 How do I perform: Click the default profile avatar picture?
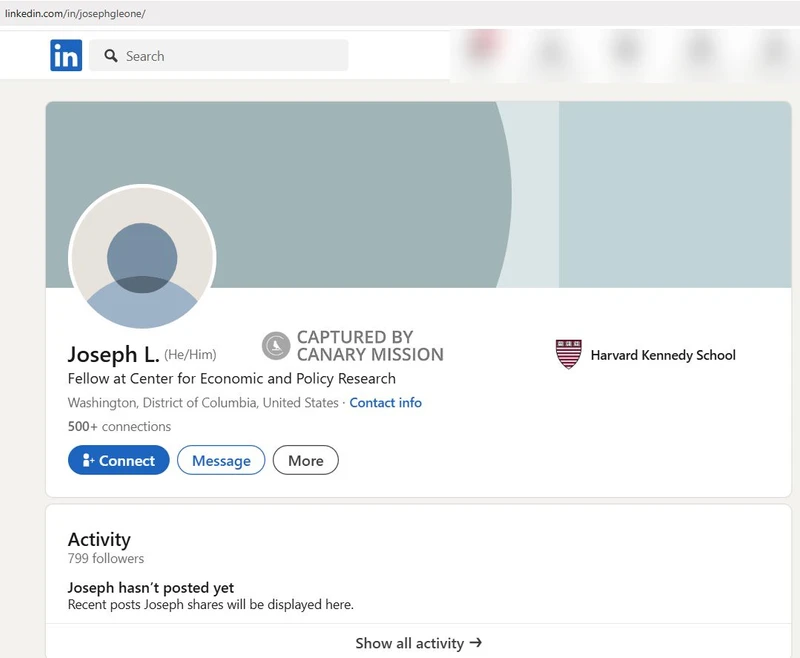(x=142, y=258)
